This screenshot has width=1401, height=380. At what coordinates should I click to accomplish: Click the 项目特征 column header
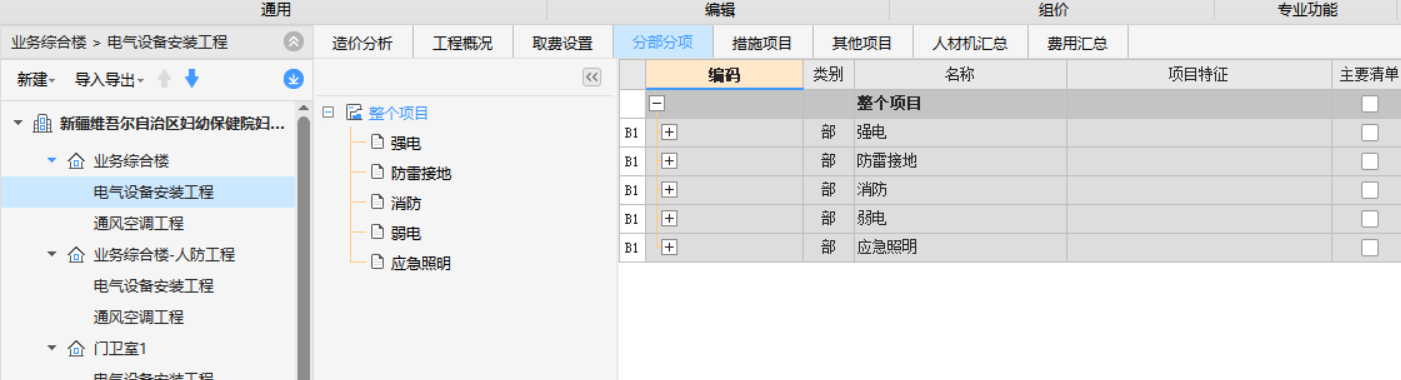pyautogui.click(x=1198, y=75)
